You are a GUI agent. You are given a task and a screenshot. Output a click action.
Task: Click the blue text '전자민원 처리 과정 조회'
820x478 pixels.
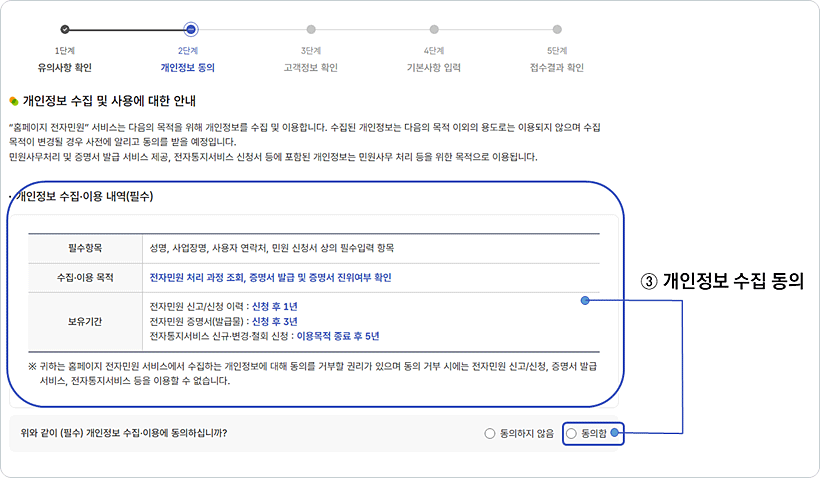click(197, 278)
